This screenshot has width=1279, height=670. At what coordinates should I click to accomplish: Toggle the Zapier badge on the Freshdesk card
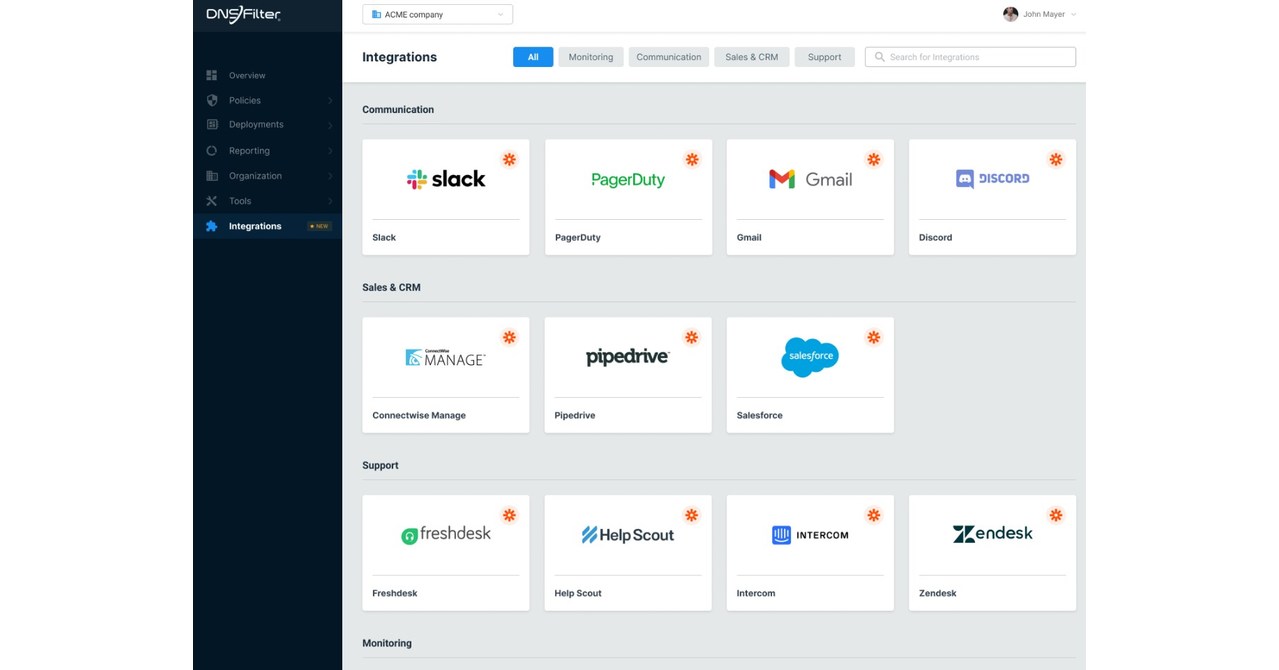point(509,515)
